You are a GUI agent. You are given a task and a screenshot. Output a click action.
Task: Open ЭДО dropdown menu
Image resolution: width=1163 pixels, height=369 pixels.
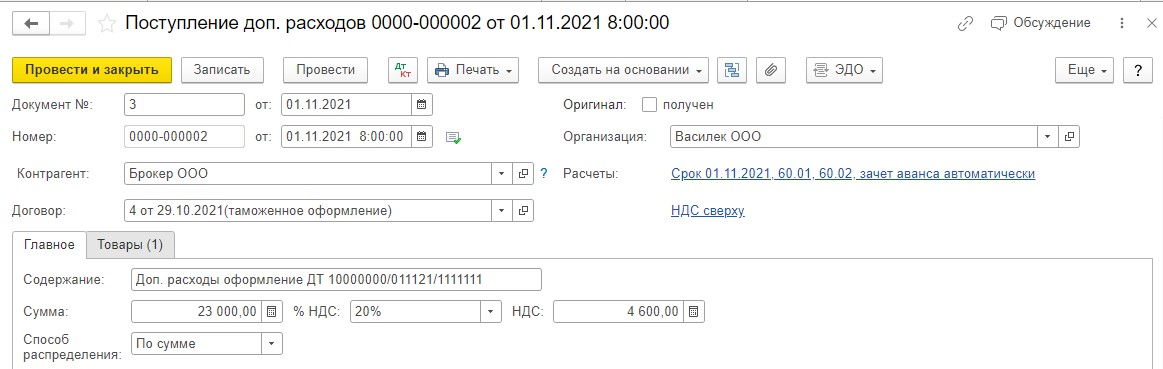[x=845, y=70]
